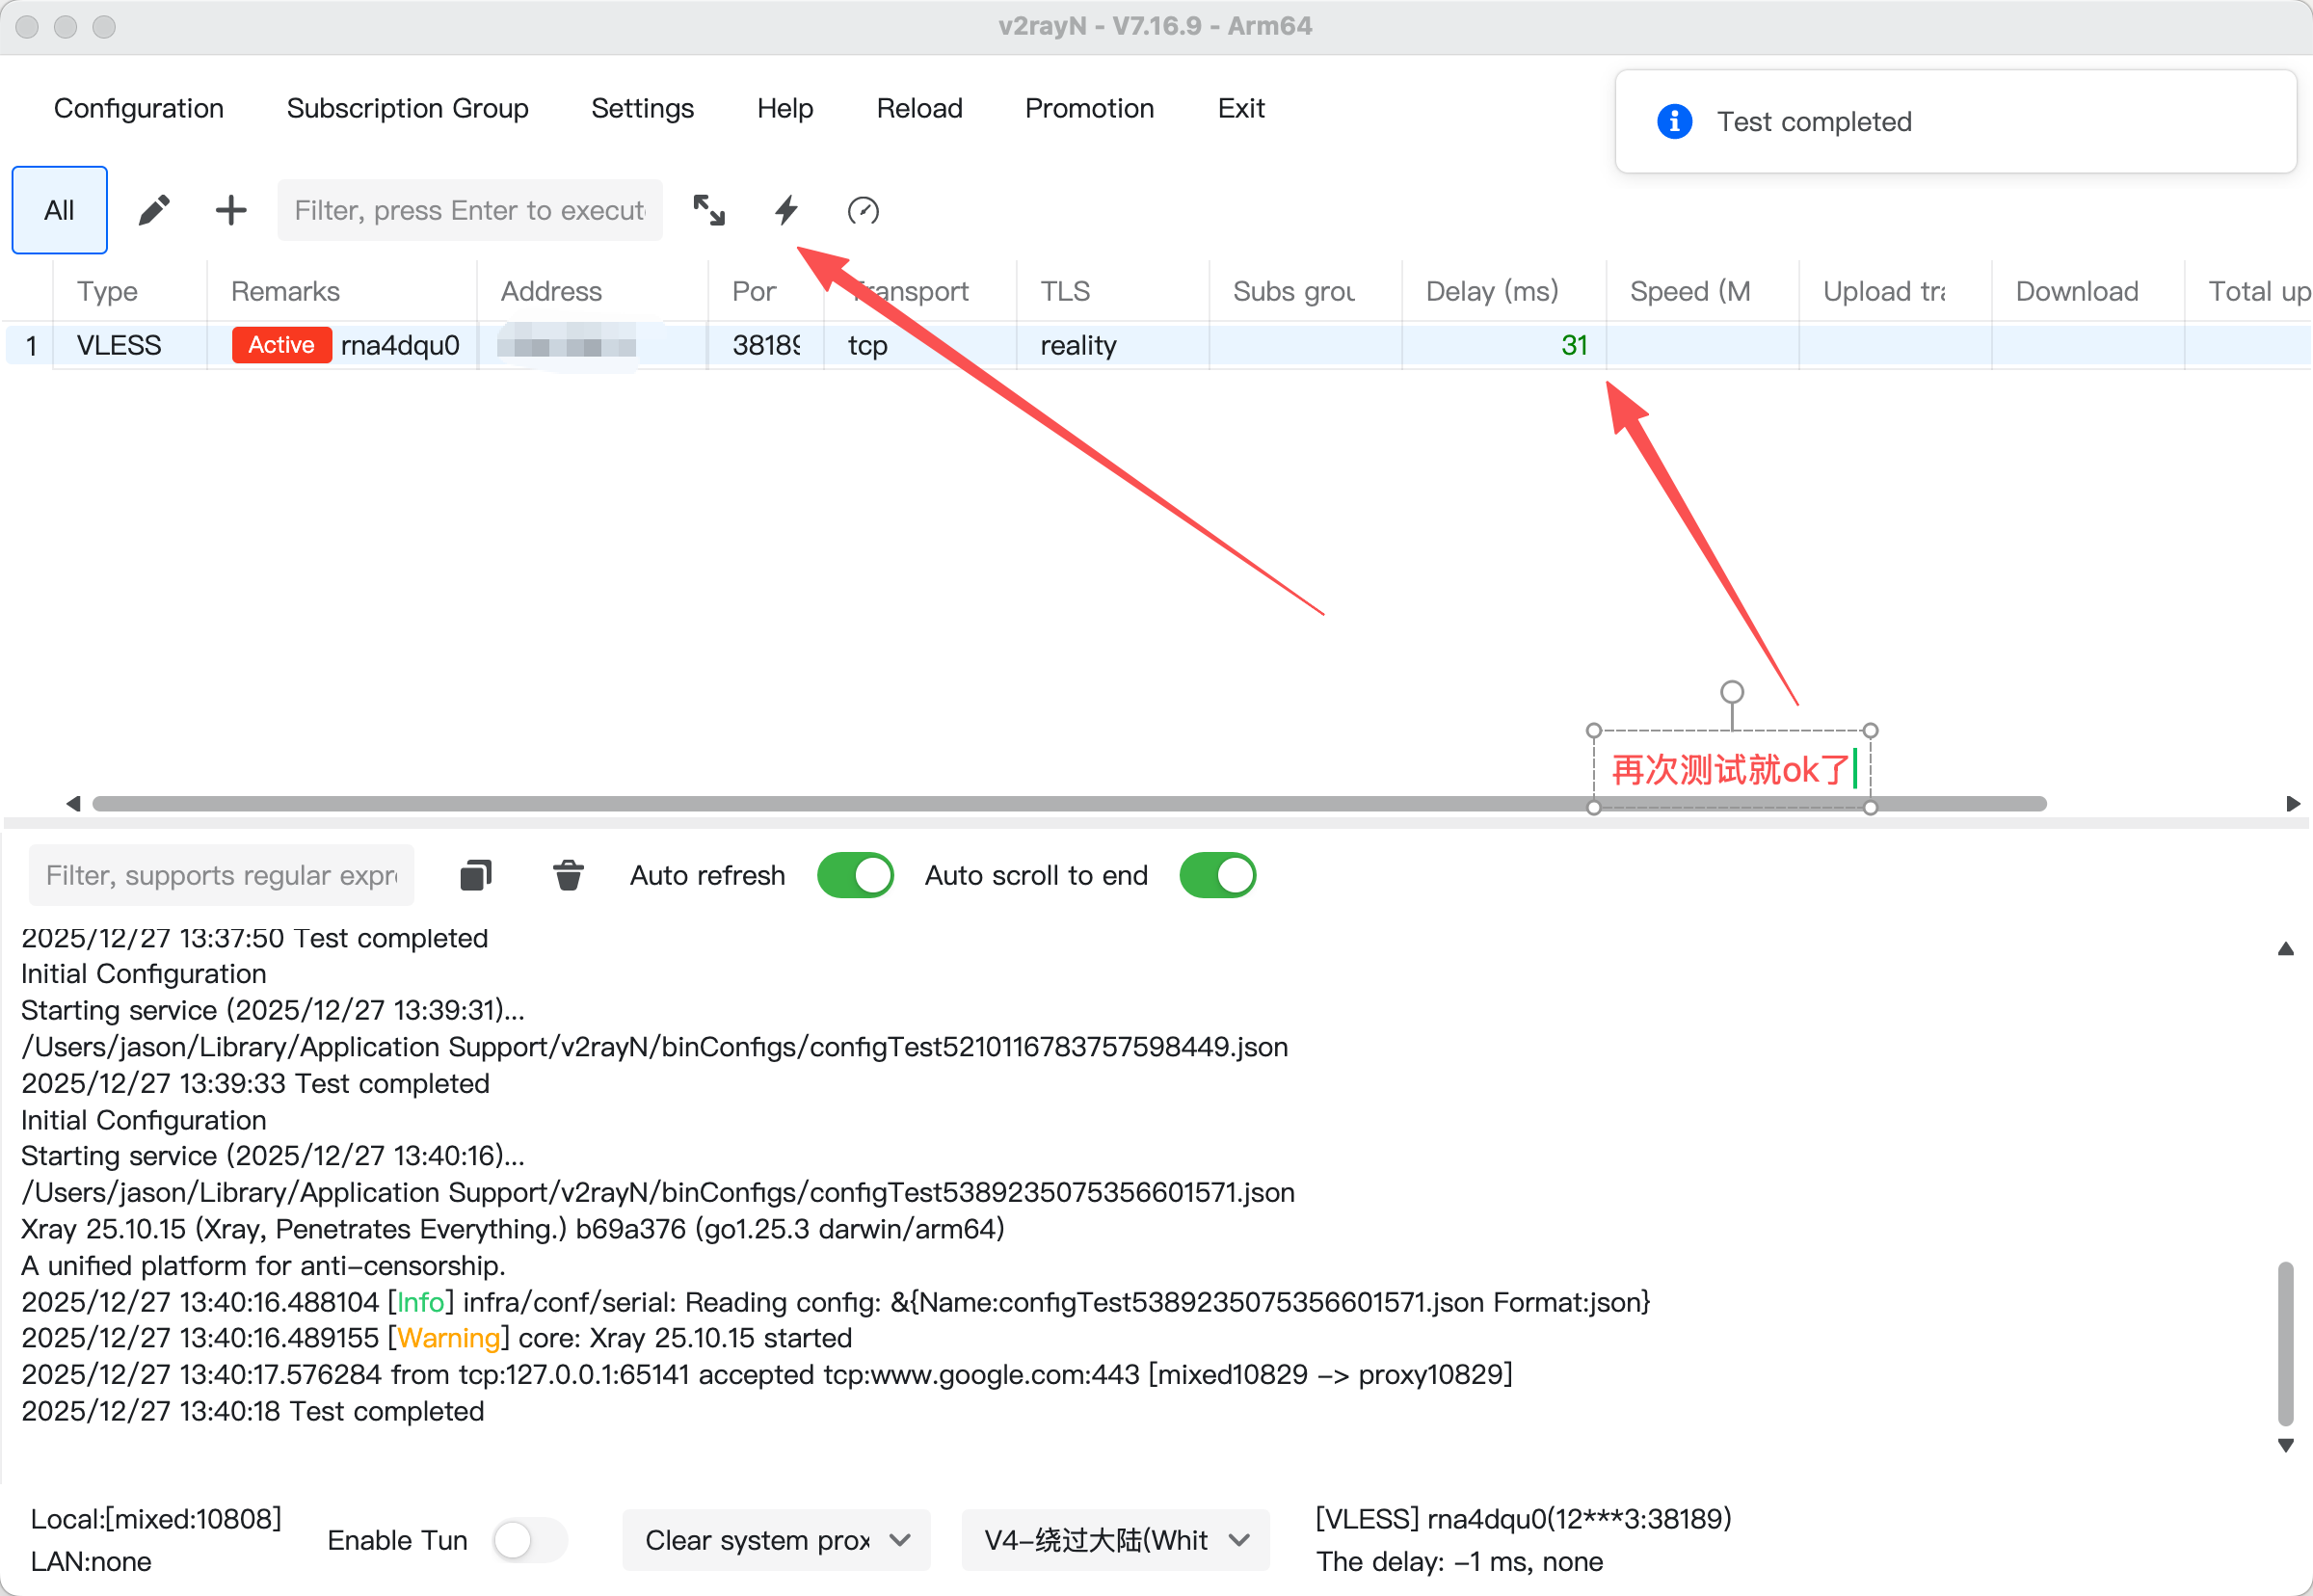Click the plus add-group icon
The width and height of the screenshot is (2313, 1596).
[231, 210]
